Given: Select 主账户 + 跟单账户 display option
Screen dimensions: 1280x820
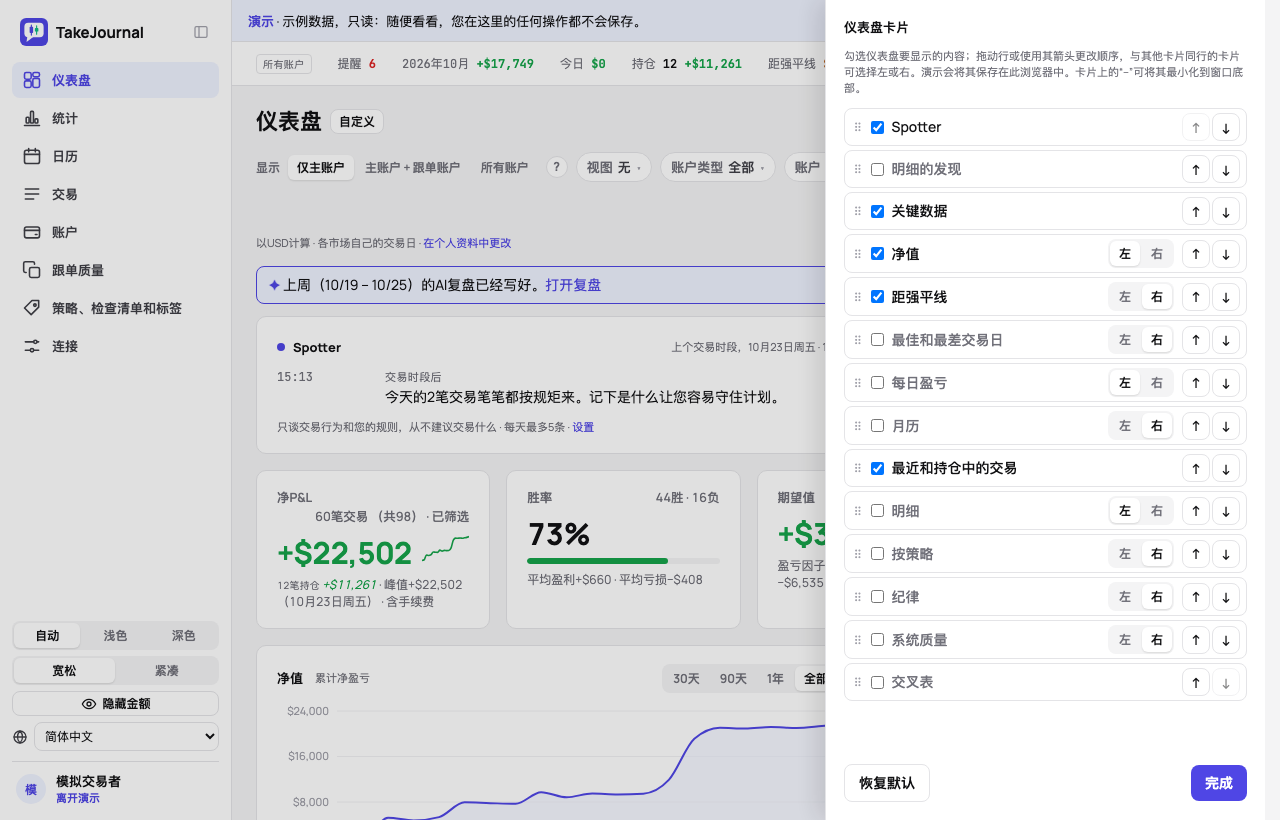Looking at the screenshot, I should [x=412, y=168].
